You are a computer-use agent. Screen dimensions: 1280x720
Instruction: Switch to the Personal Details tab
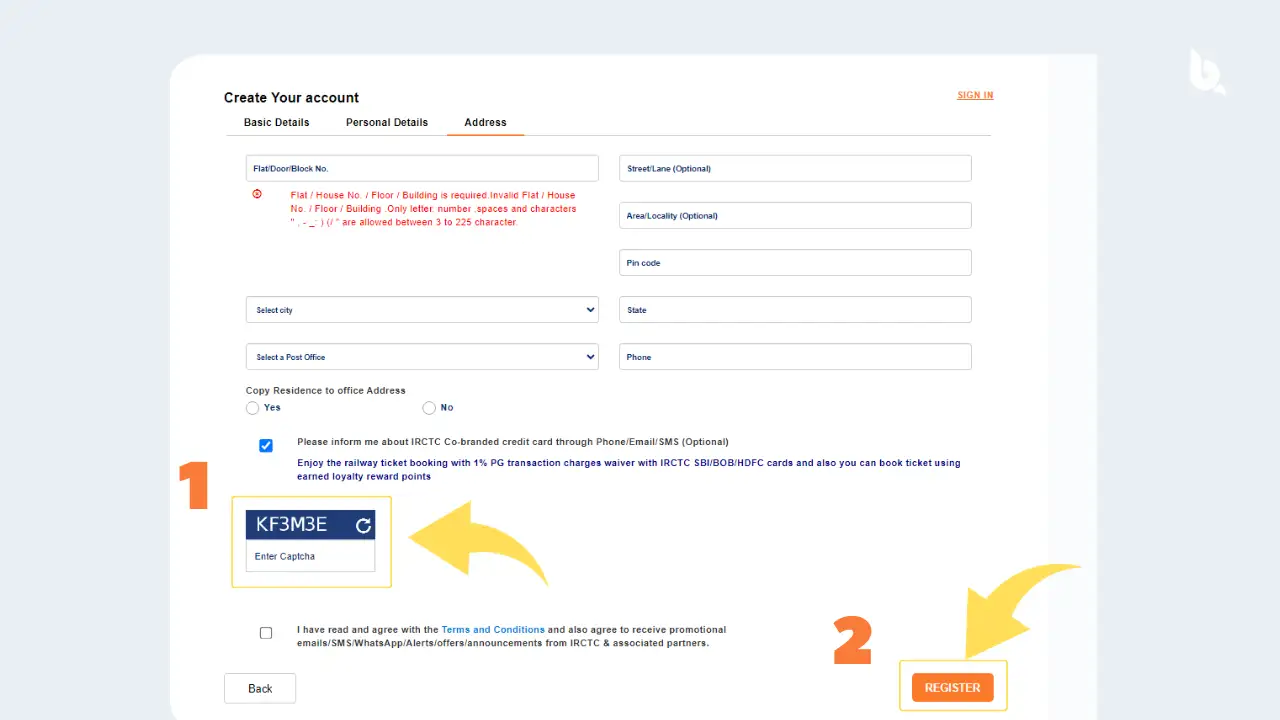pyautogui.click(x=387, y=122)
